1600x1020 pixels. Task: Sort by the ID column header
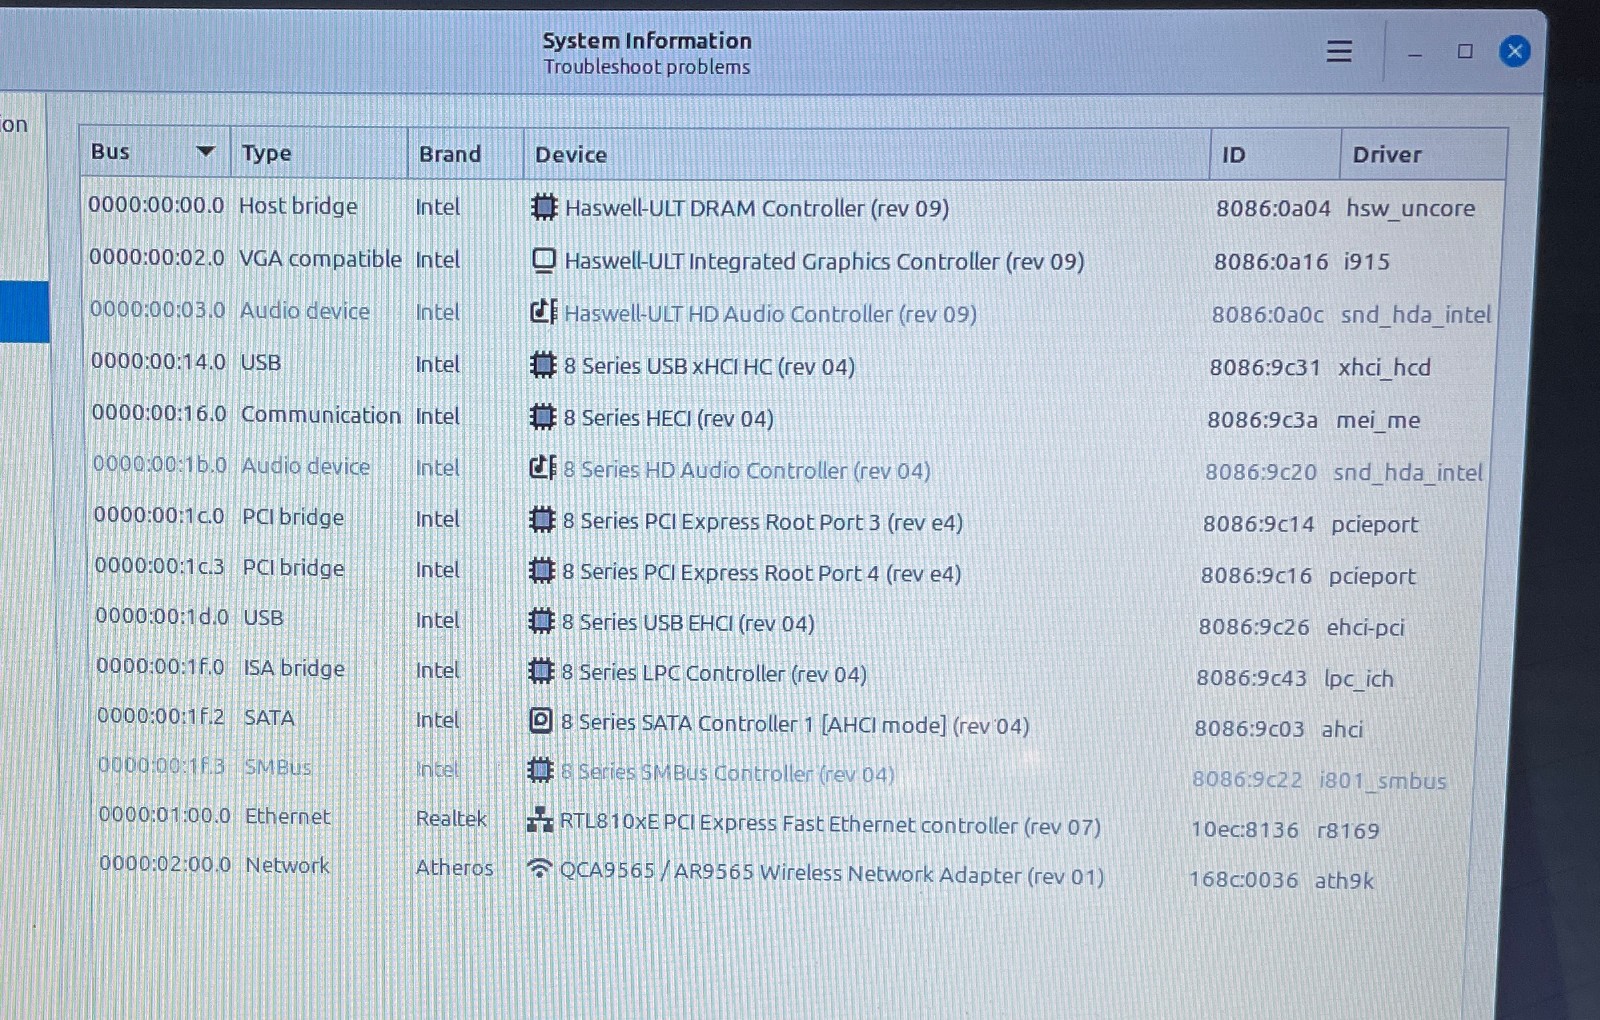pos(1275,155)
